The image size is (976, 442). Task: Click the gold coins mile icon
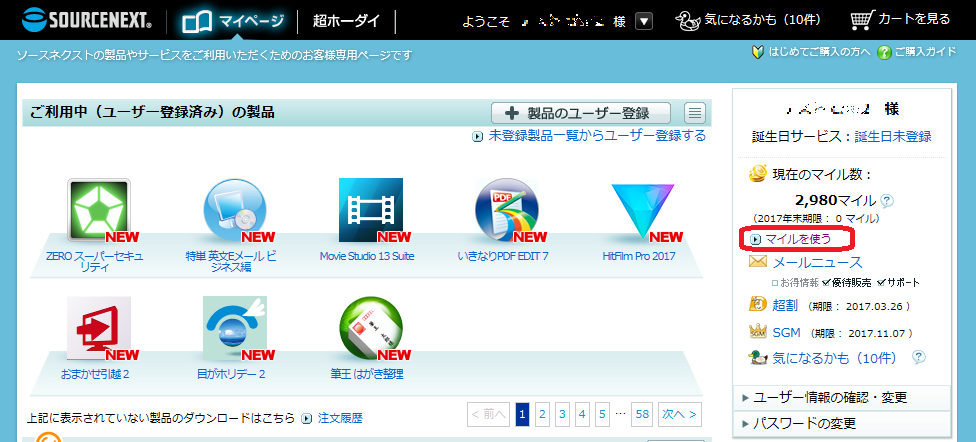[759, 174]
